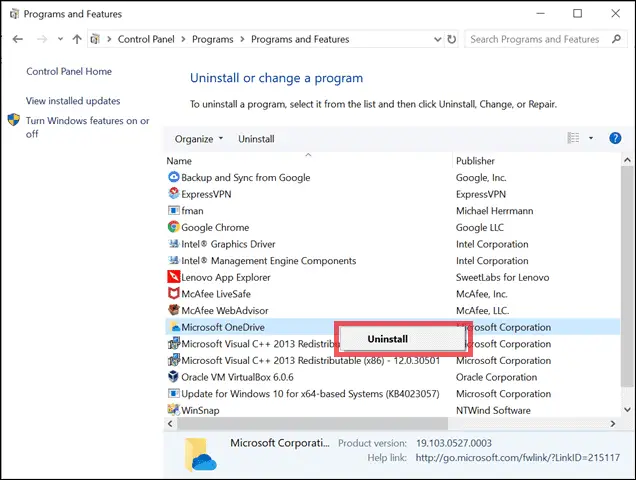This screenshot has width=636, height=480.
Task: Refresh the Programs and Features list
Action: (x=451, y=39)
